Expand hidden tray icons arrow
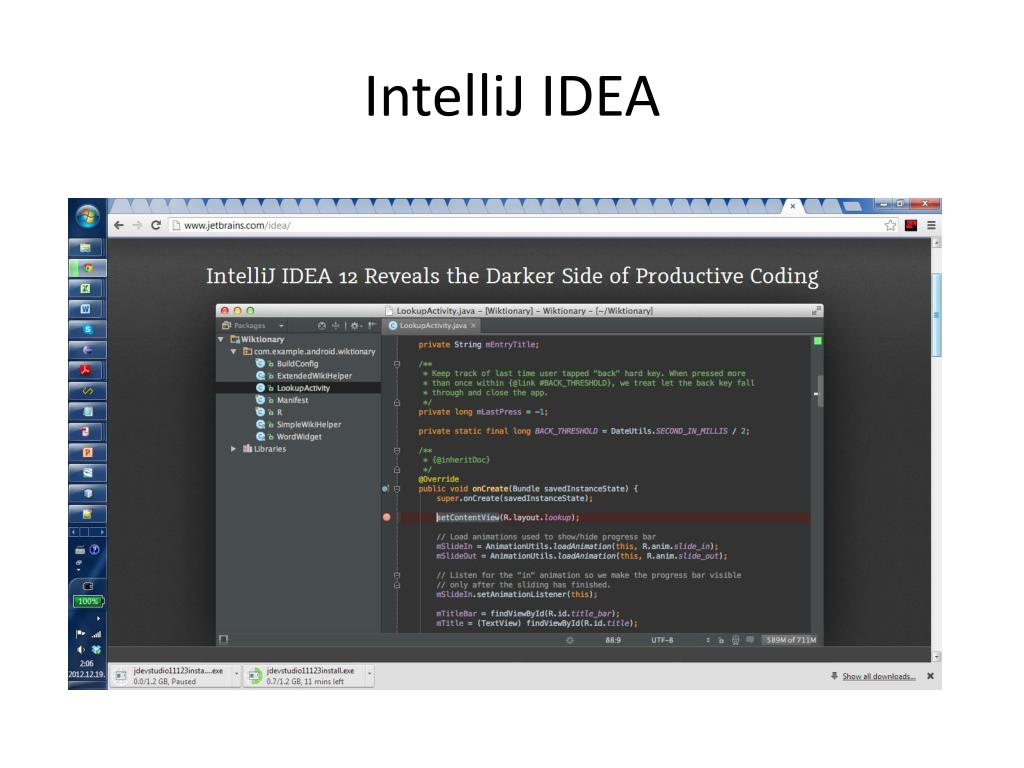The width and height of the screenshot is (1024, 768). click(99, 618)
